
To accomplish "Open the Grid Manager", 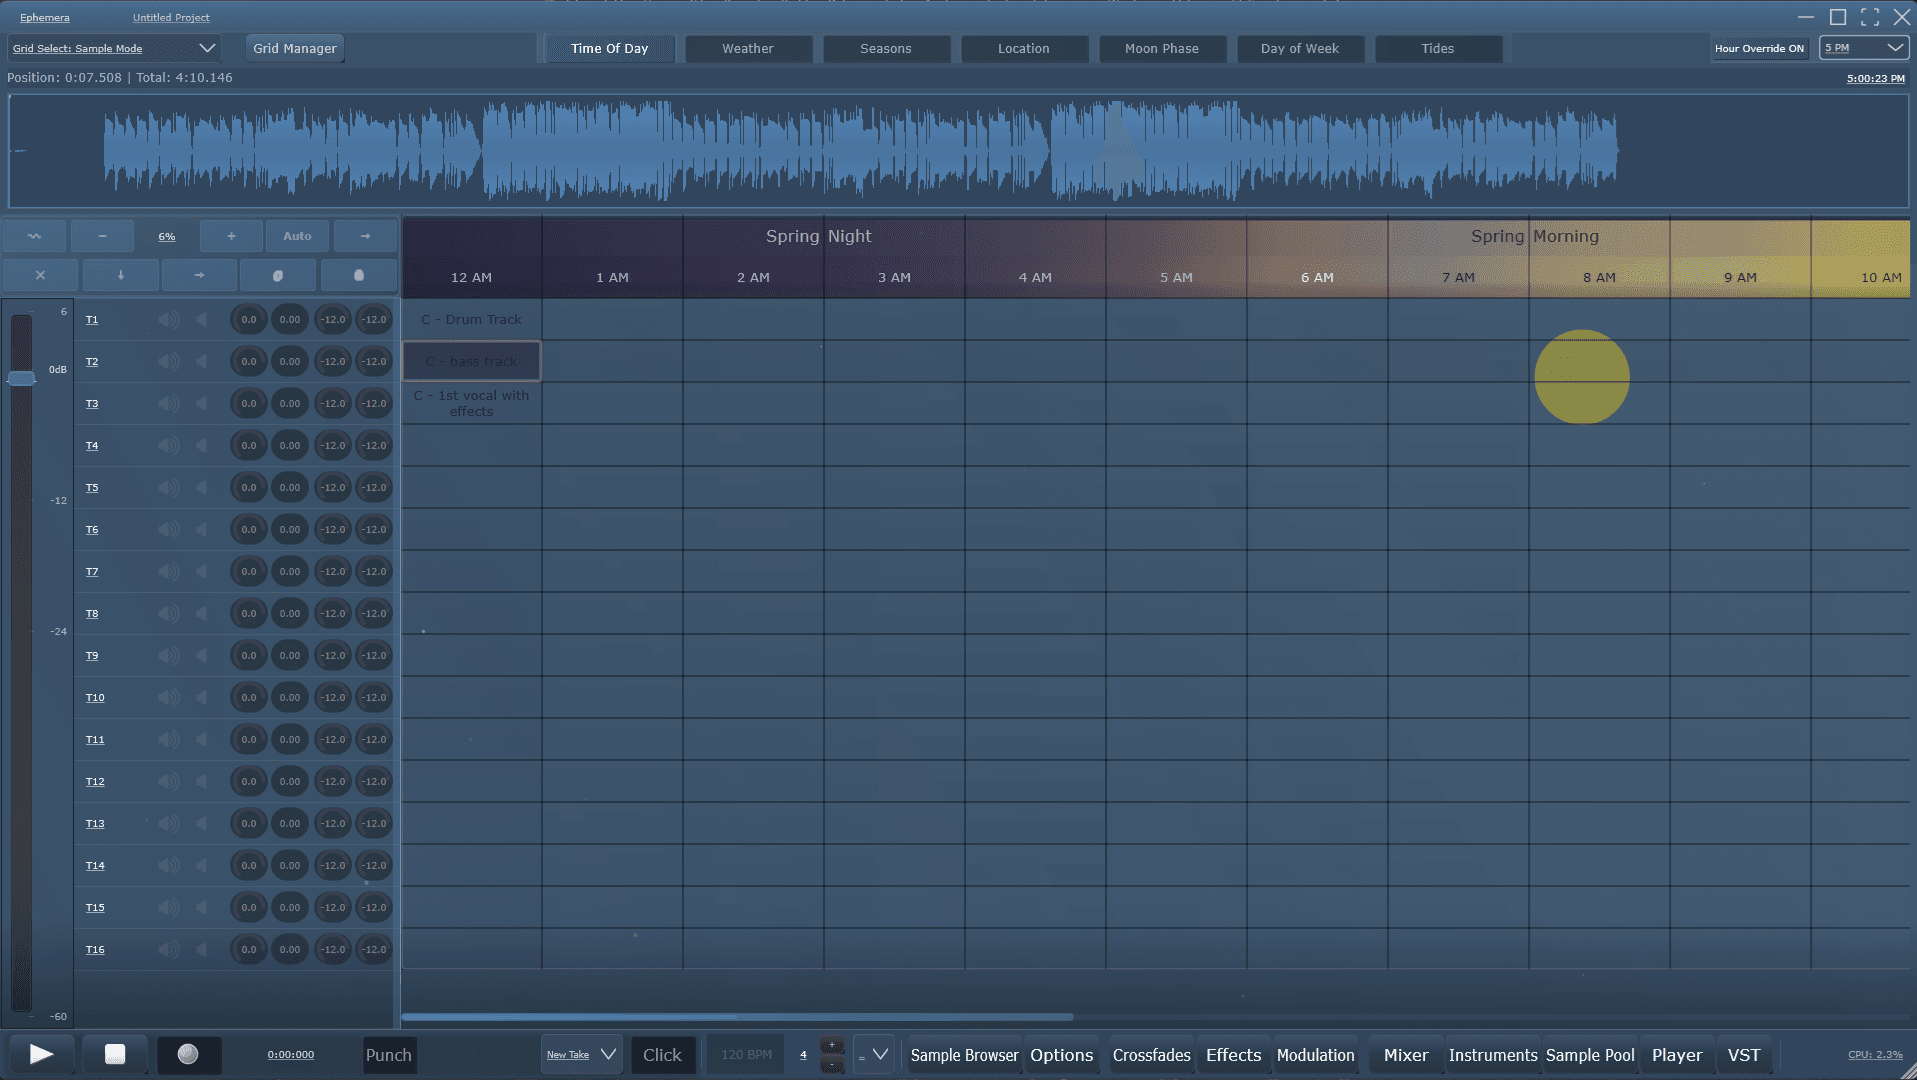I will [294, 48].
